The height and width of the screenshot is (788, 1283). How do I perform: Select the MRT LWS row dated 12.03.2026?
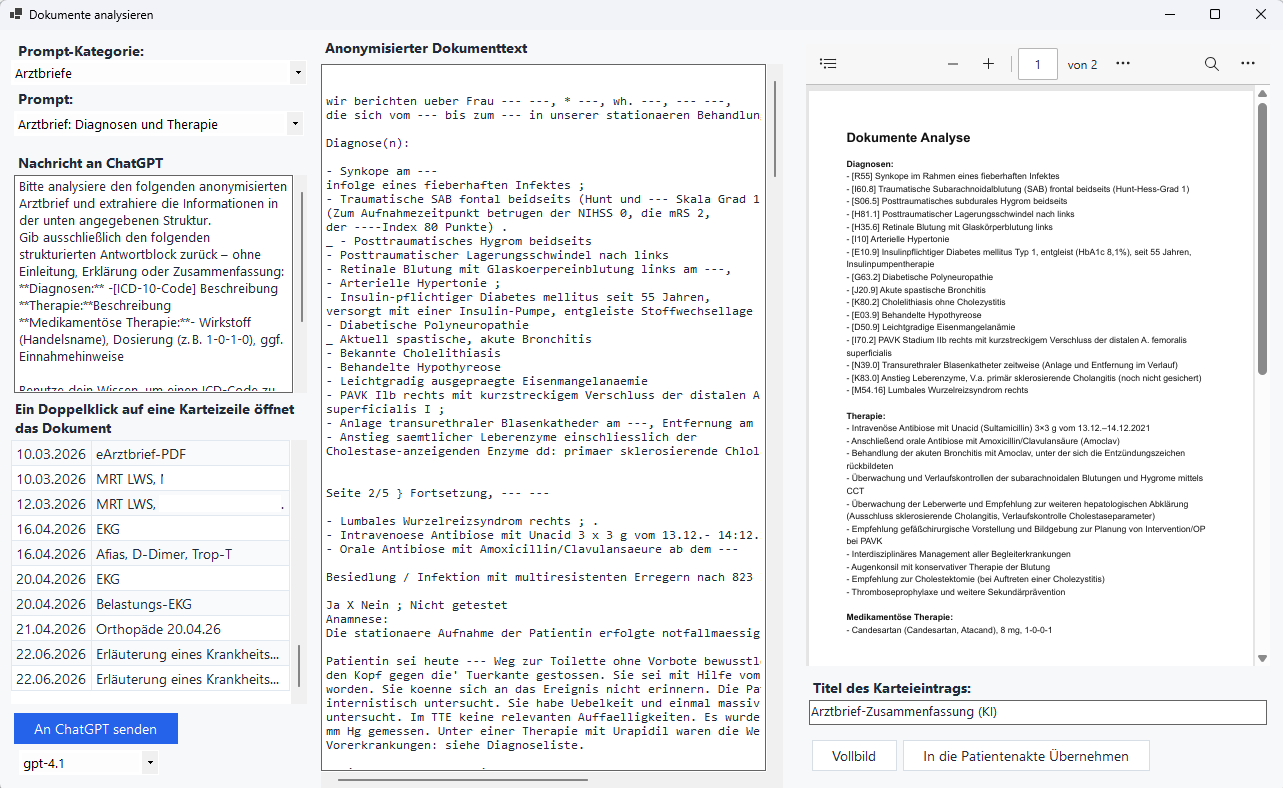coord(151,504)
